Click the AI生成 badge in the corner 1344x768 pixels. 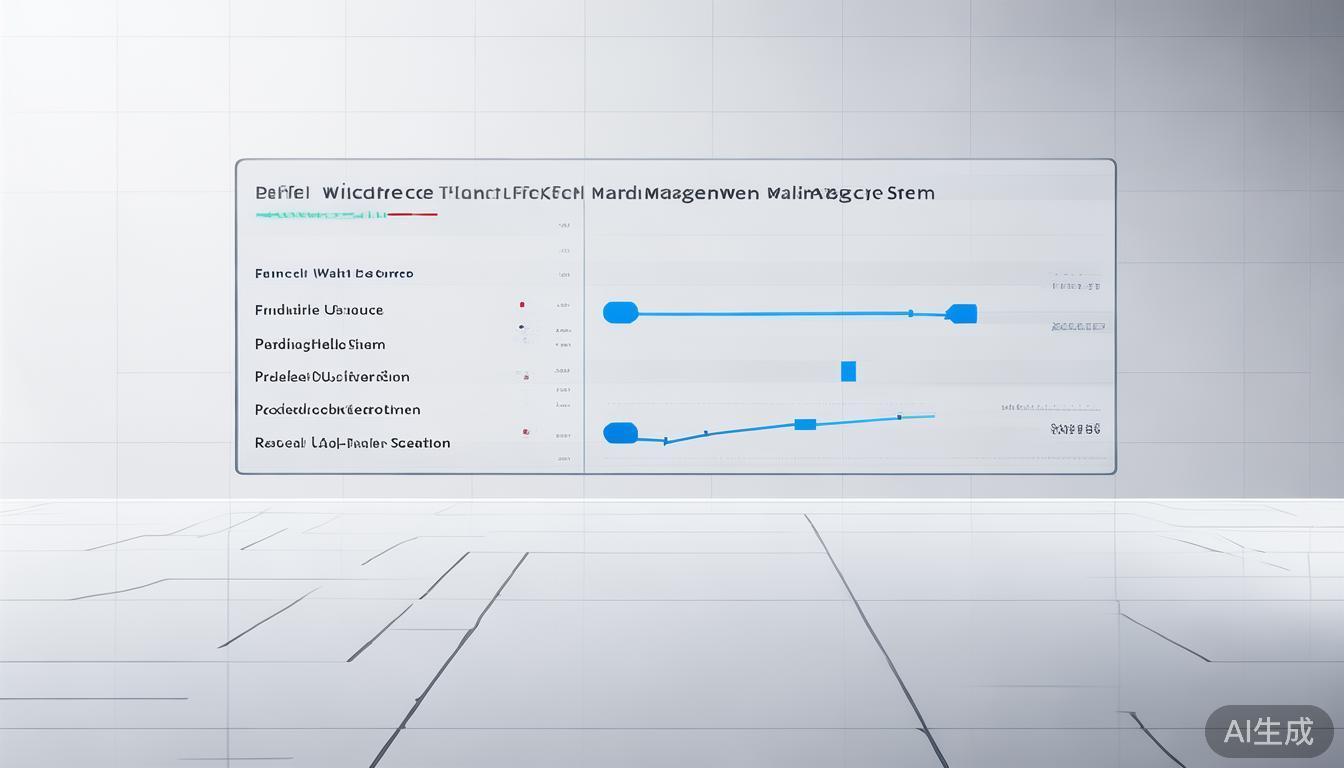[x=1268, y=731]
